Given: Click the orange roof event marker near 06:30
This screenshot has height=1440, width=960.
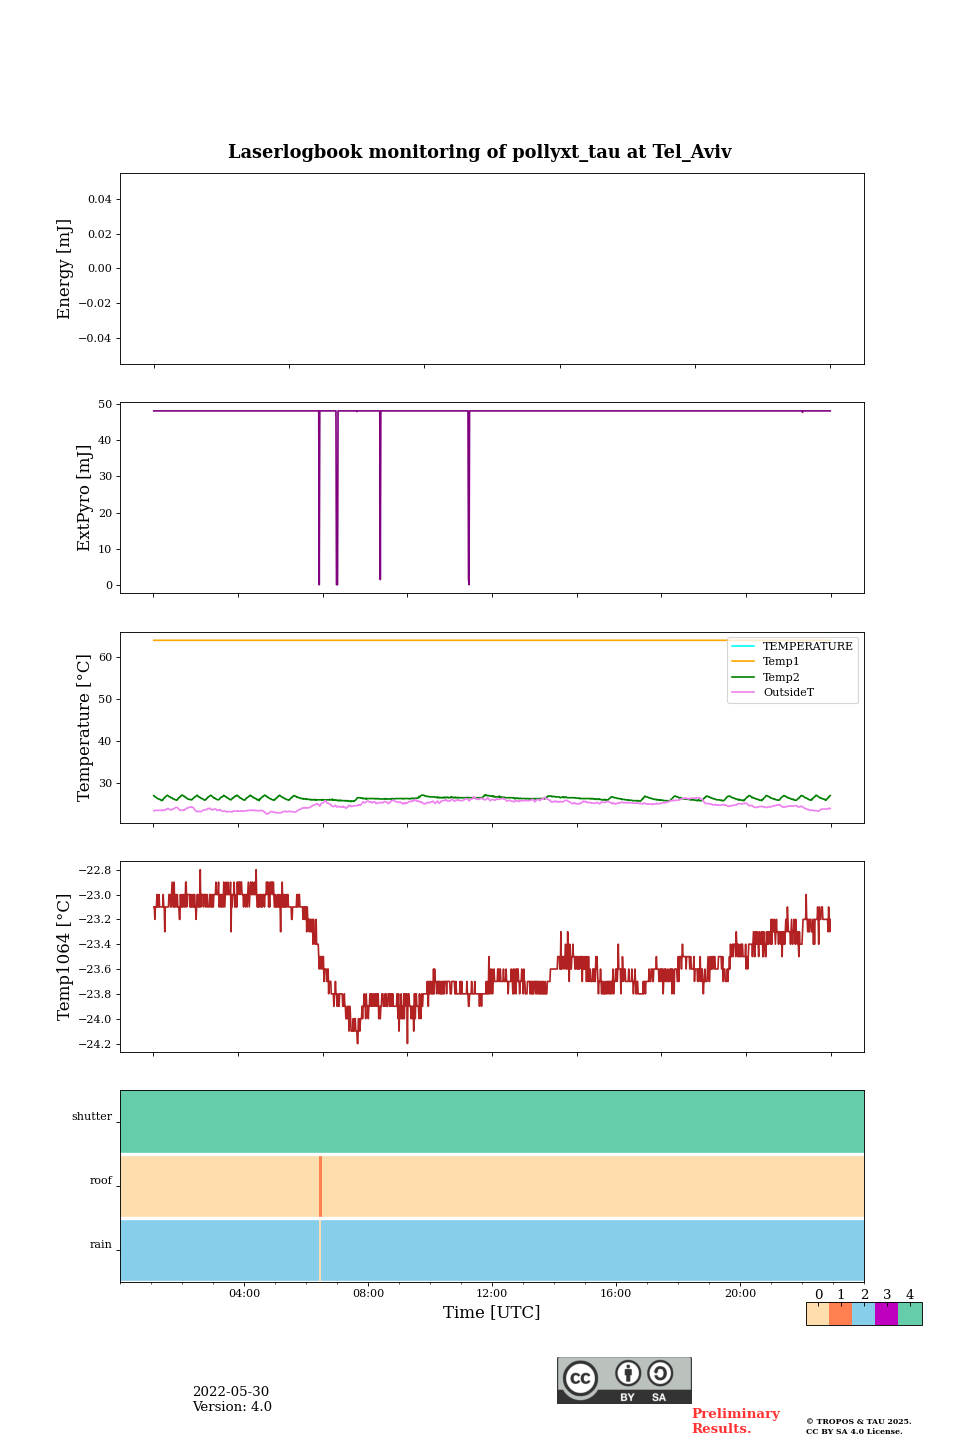Looking at the screenshot, I should 320,1186.
